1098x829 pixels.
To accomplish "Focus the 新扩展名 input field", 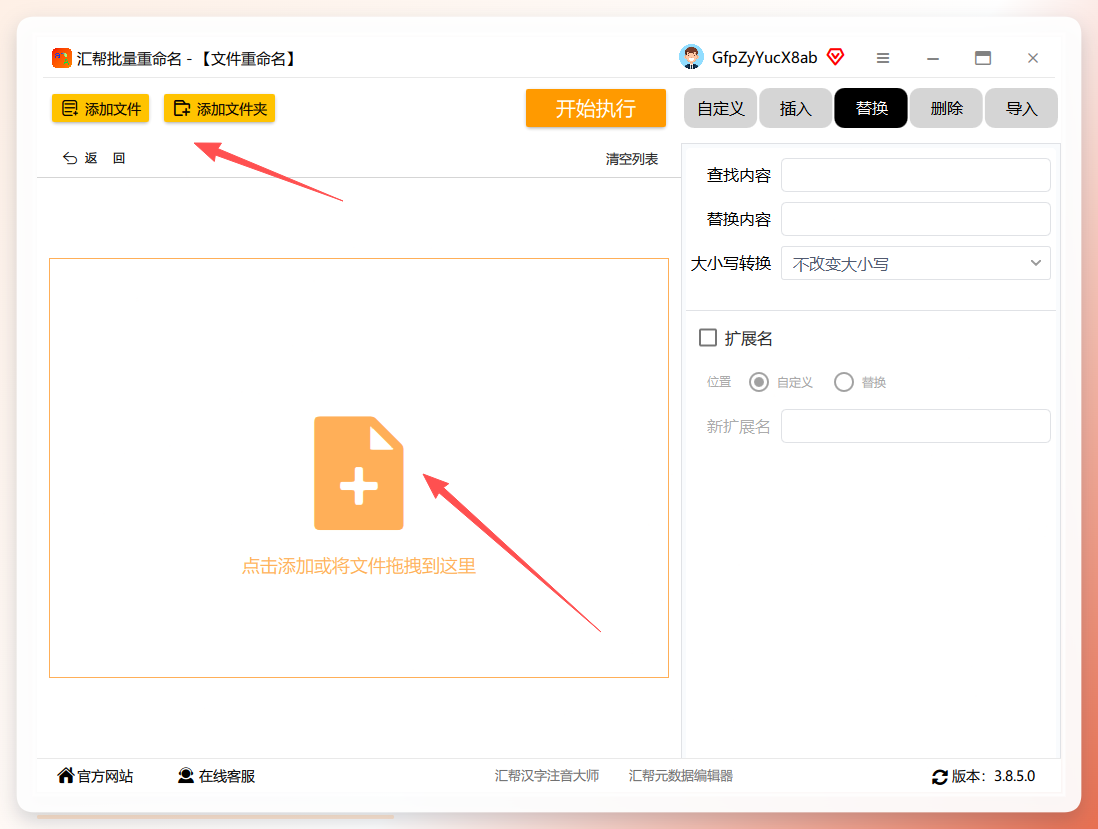I will (x=915, y=426).
